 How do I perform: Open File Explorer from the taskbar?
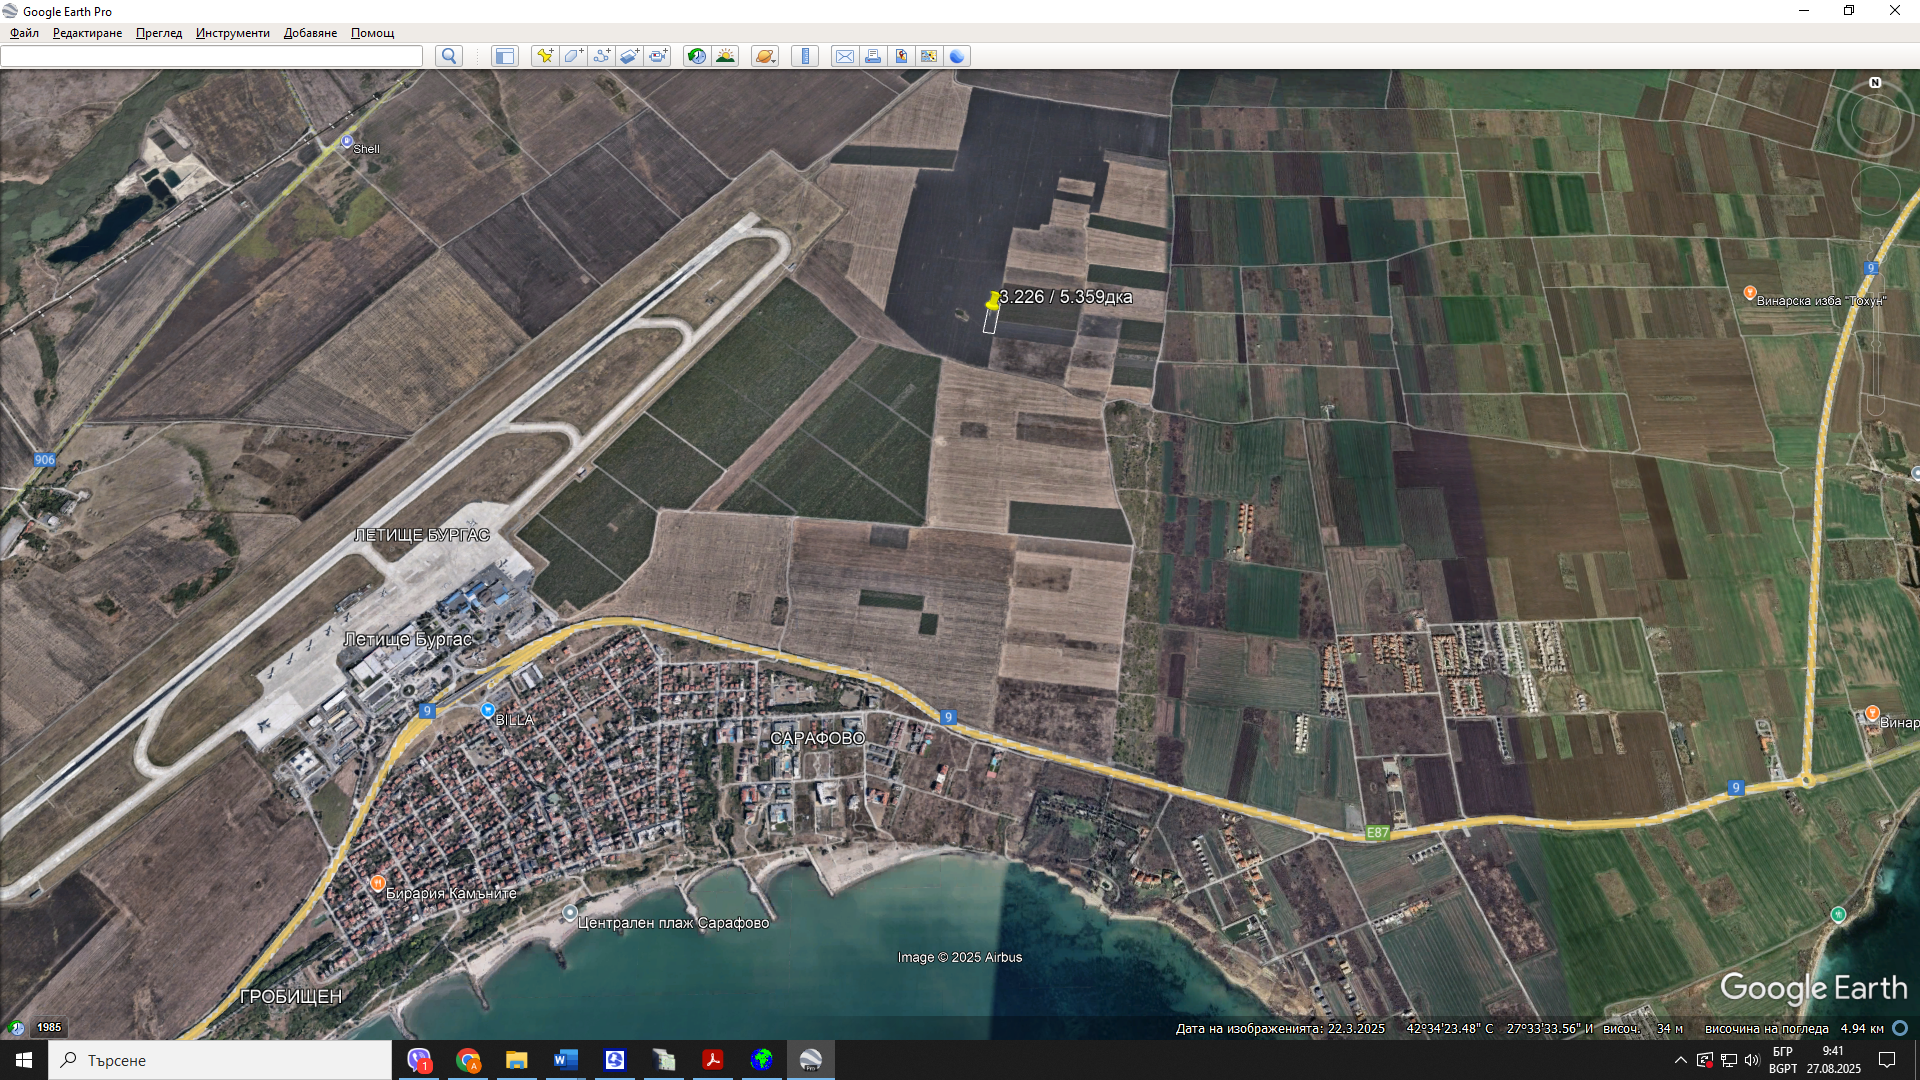tap(516, 1060)
